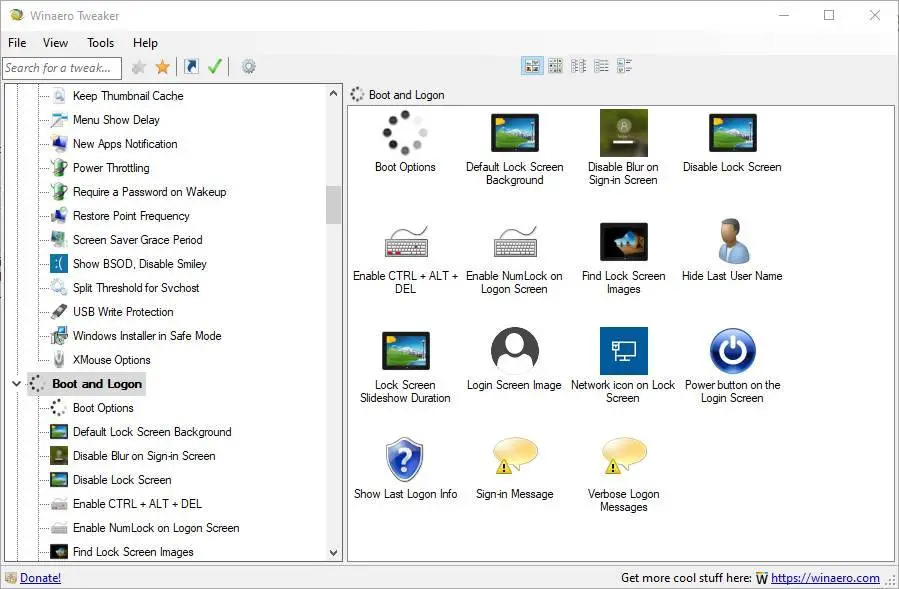
Task: Select Verbose Logon Messages icon
Action: click(x=623, y=456)
